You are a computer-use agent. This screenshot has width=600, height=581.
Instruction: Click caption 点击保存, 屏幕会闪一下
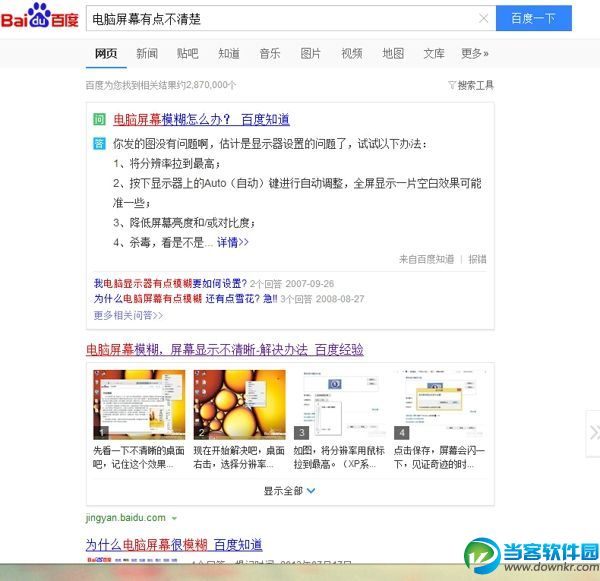(x=439, y=457)
